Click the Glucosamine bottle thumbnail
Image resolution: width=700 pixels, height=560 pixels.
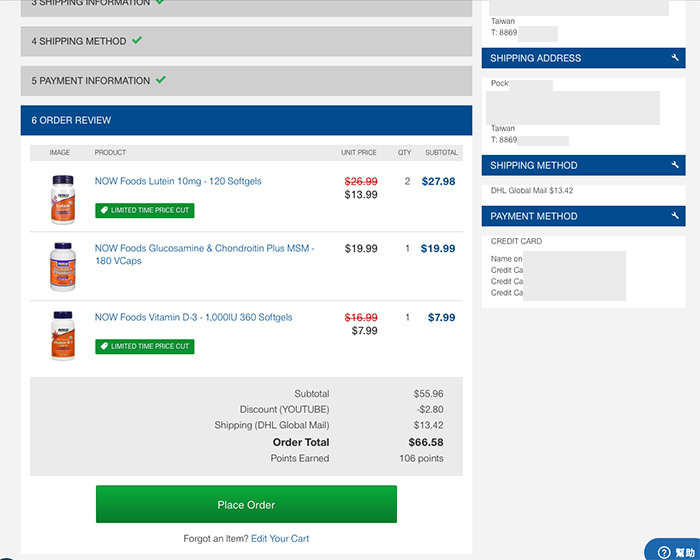click(62, 267)
